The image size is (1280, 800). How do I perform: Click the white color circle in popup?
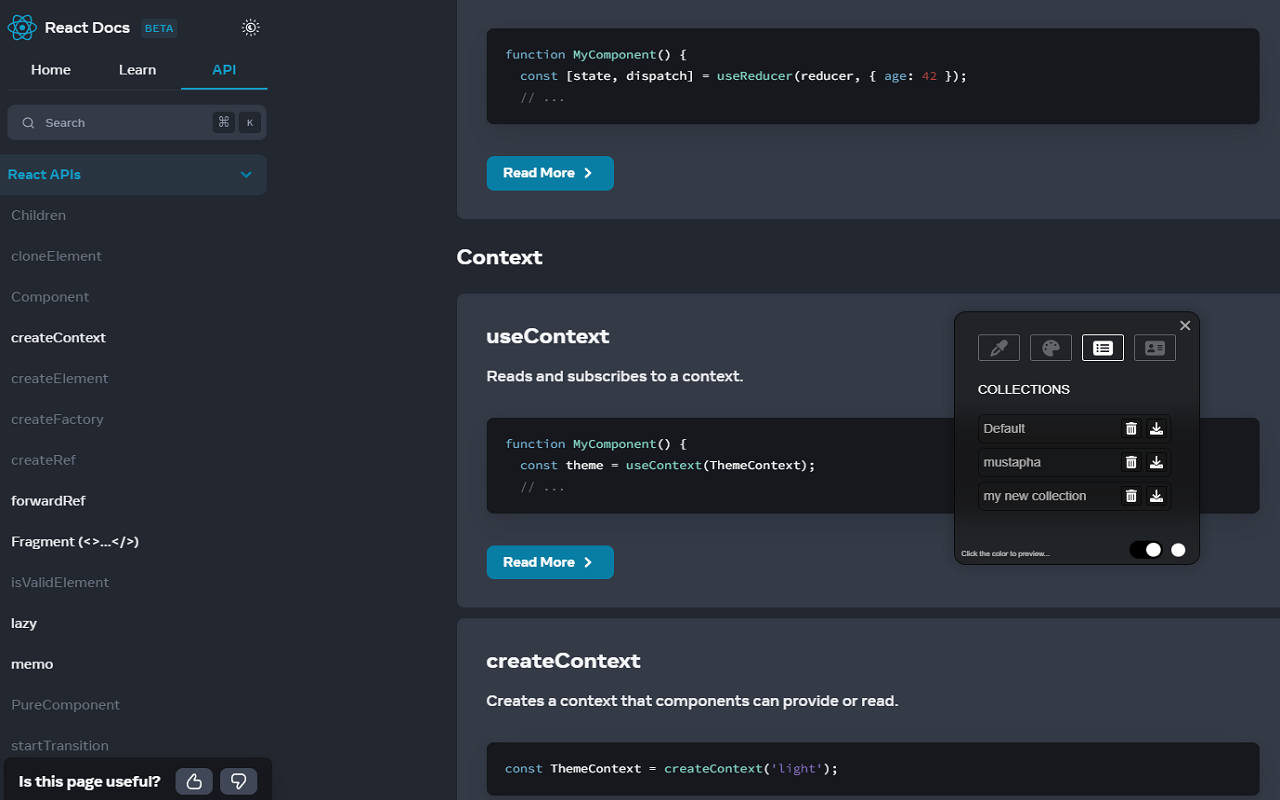(1178, 550)
